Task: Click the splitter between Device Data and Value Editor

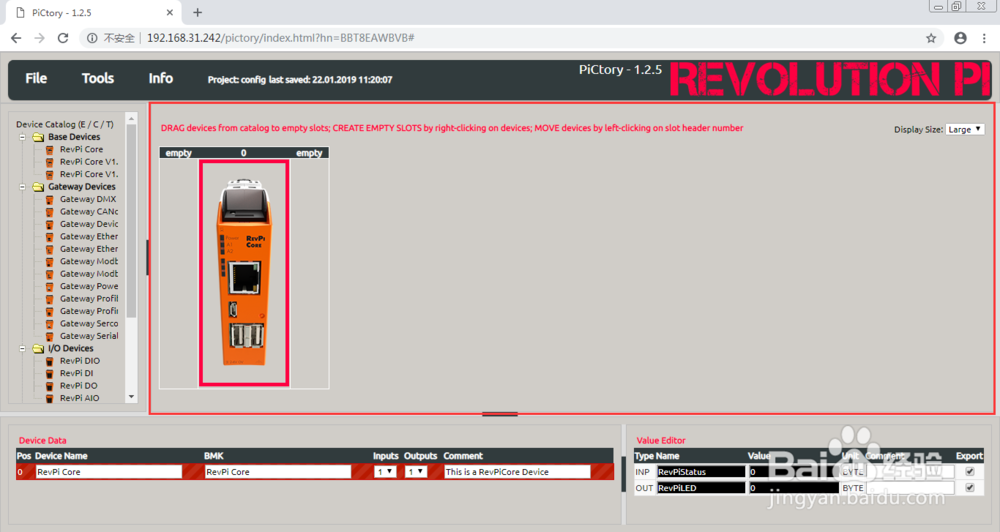Action: 624,474
